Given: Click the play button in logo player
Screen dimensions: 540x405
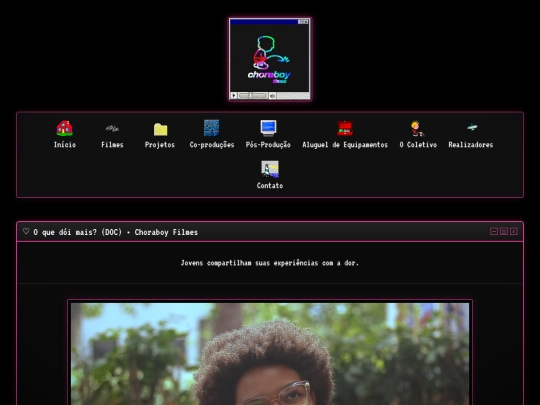Looking at the screenshot, I should [x=234, y=95].
